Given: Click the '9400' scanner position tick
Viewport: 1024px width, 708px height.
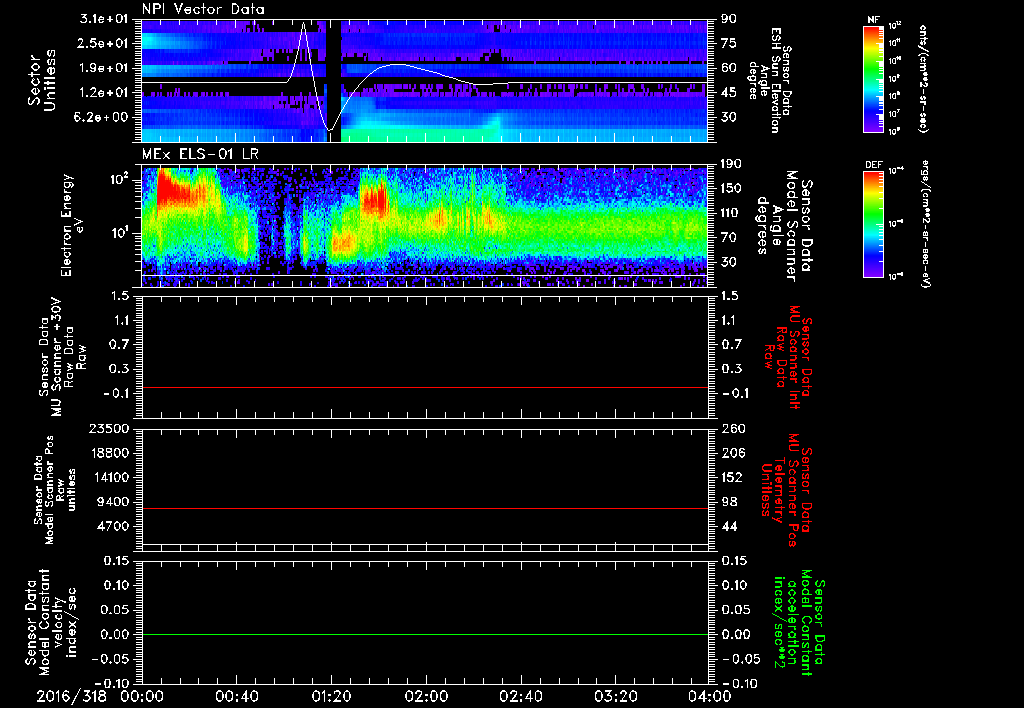Looking at the screenshot, I should click(112, 502).
